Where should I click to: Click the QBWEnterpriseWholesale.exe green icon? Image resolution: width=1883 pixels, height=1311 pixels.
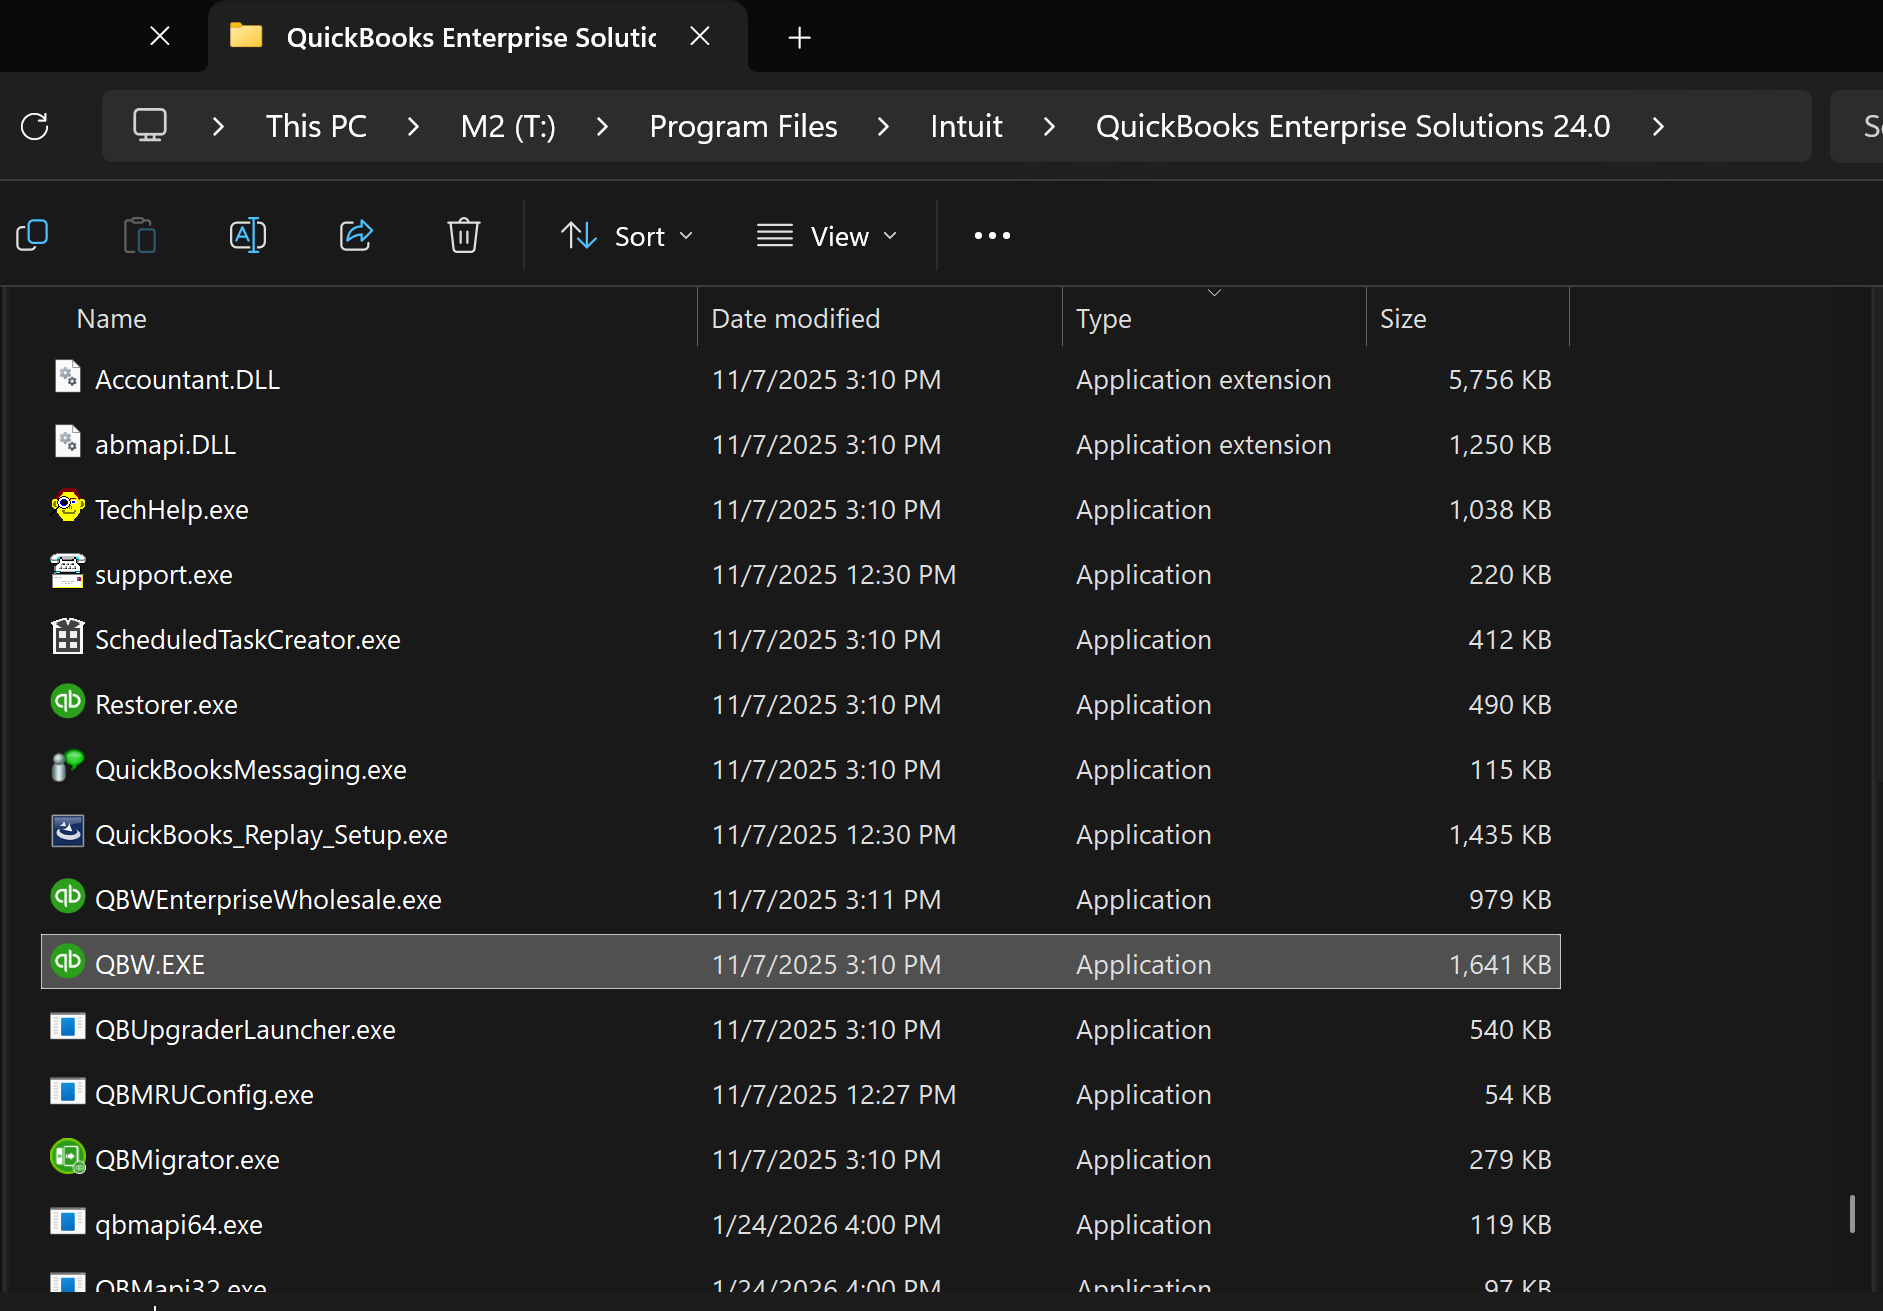point(68,897)
